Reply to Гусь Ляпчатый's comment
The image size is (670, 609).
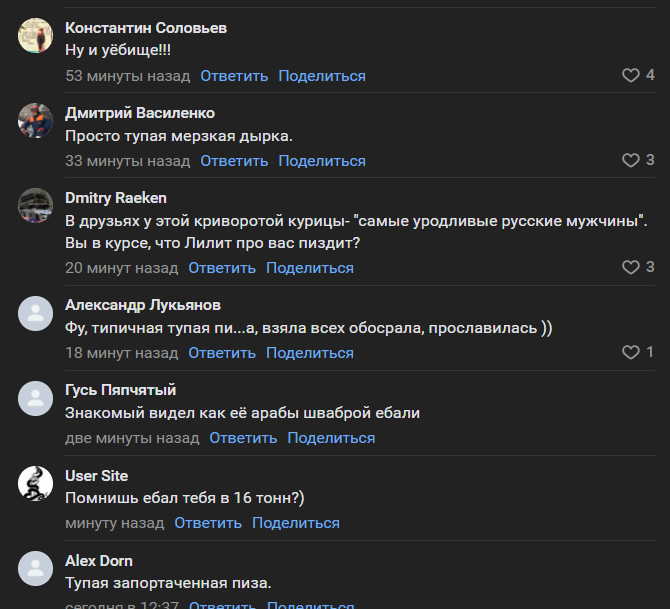click(243, 438)
